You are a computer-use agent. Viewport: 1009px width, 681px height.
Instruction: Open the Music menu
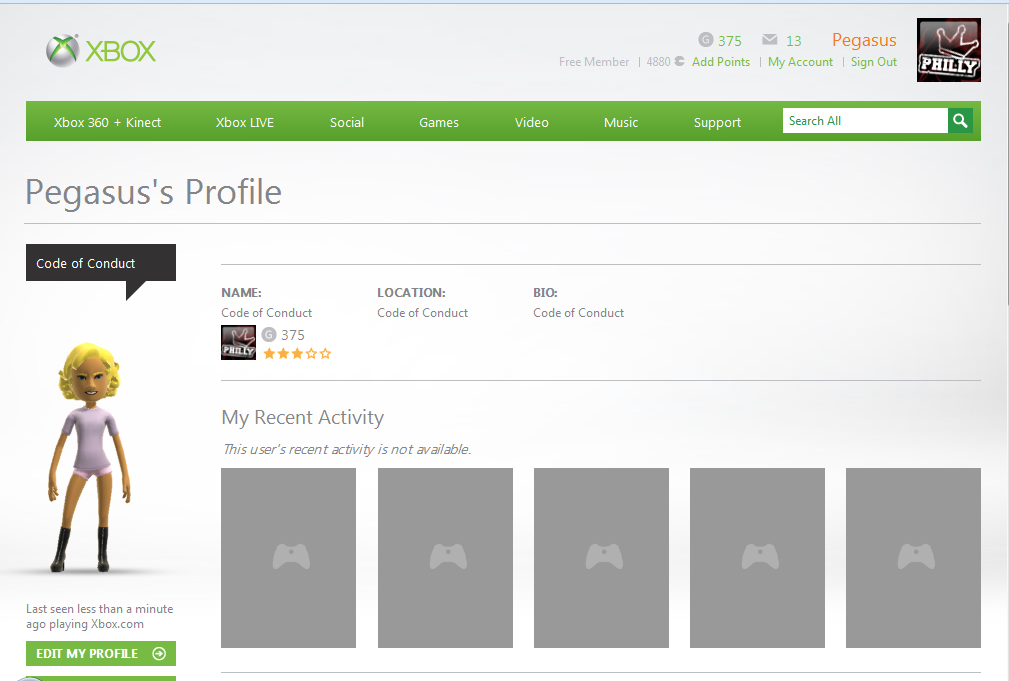621,122
